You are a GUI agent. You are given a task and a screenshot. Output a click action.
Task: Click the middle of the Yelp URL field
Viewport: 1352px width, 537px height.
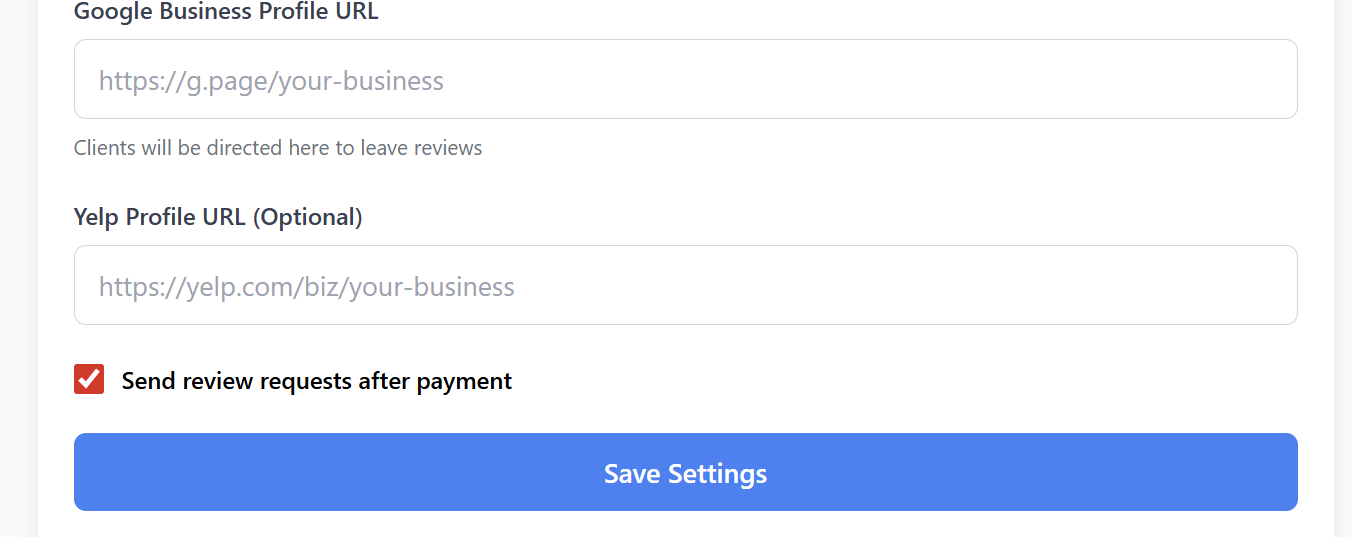tap(686, 285)
